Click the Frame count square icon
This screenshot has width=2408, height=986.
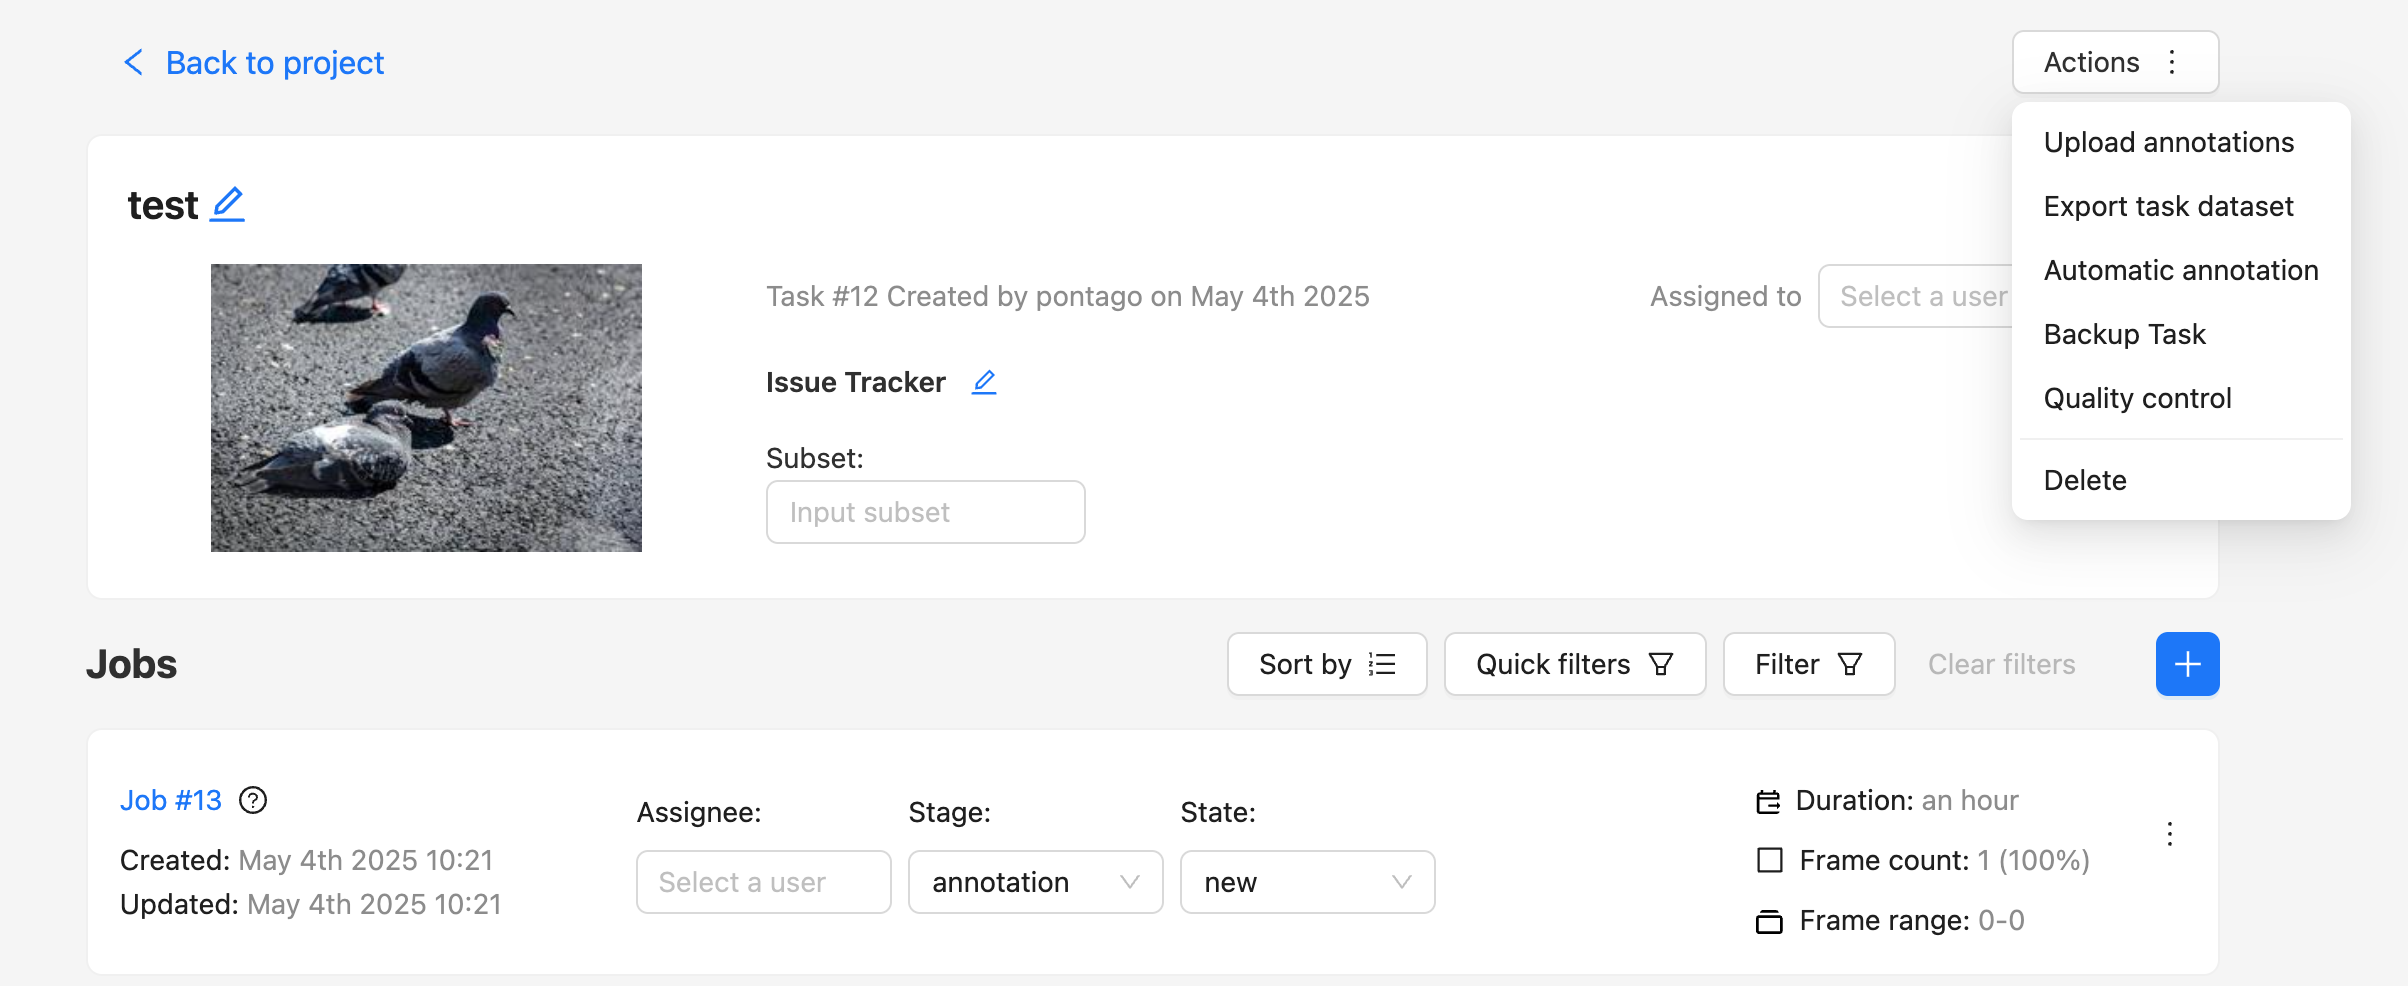[x=1769, y=860]
